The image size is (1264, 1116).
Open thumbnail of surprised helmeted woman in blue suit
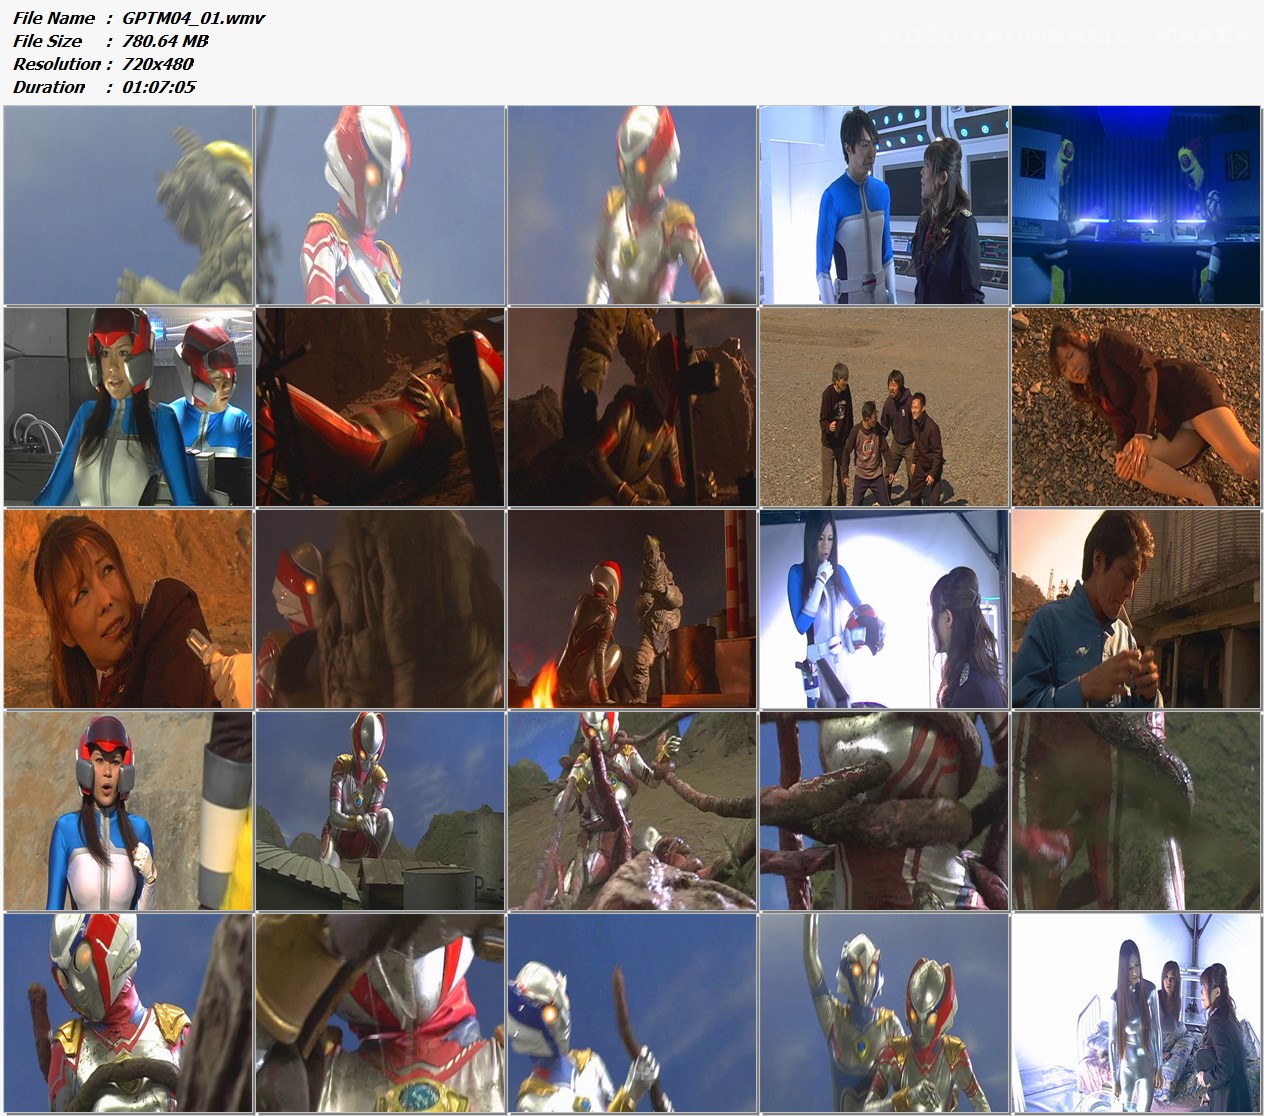[129, 811]
